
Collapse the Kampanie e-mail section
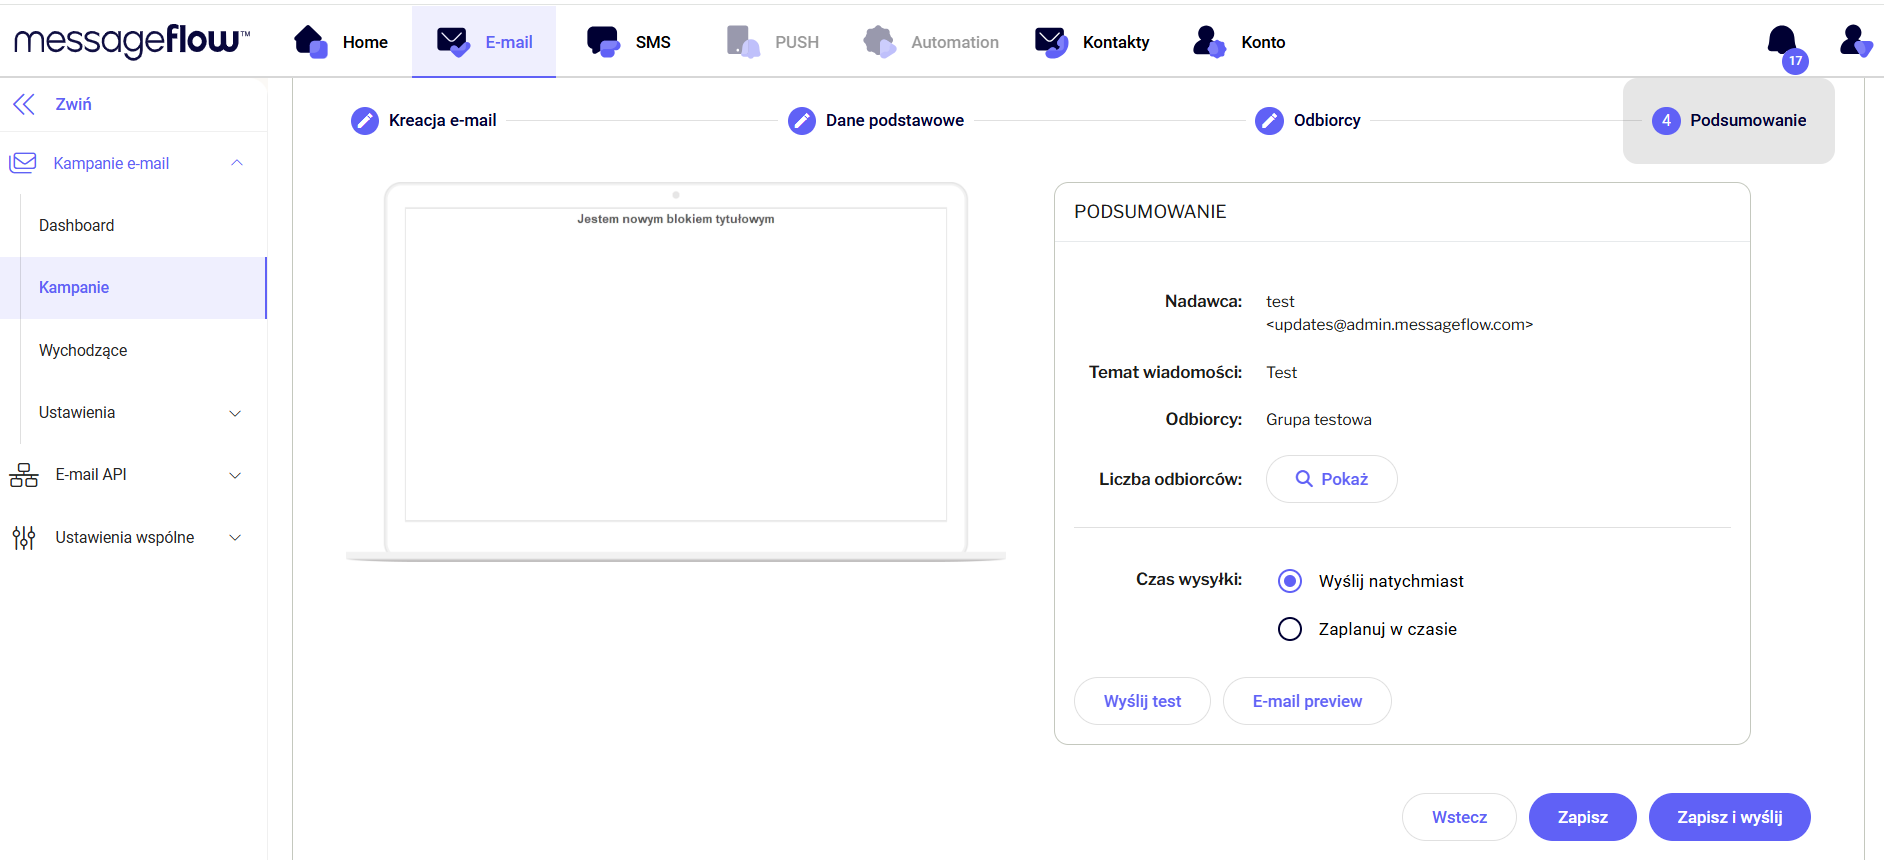(x=237, y=163)
